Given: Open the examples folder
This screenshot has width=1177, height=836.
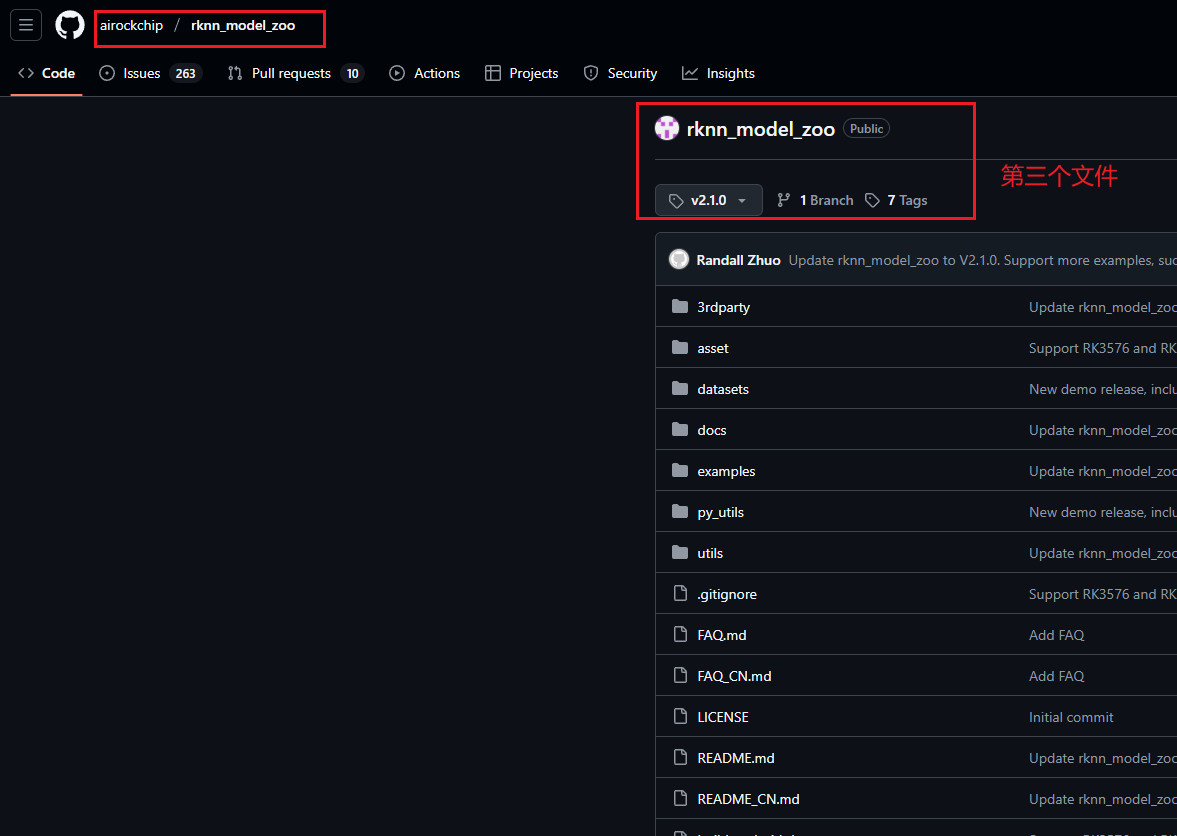Looking at the screenshot, I should 726,471.
